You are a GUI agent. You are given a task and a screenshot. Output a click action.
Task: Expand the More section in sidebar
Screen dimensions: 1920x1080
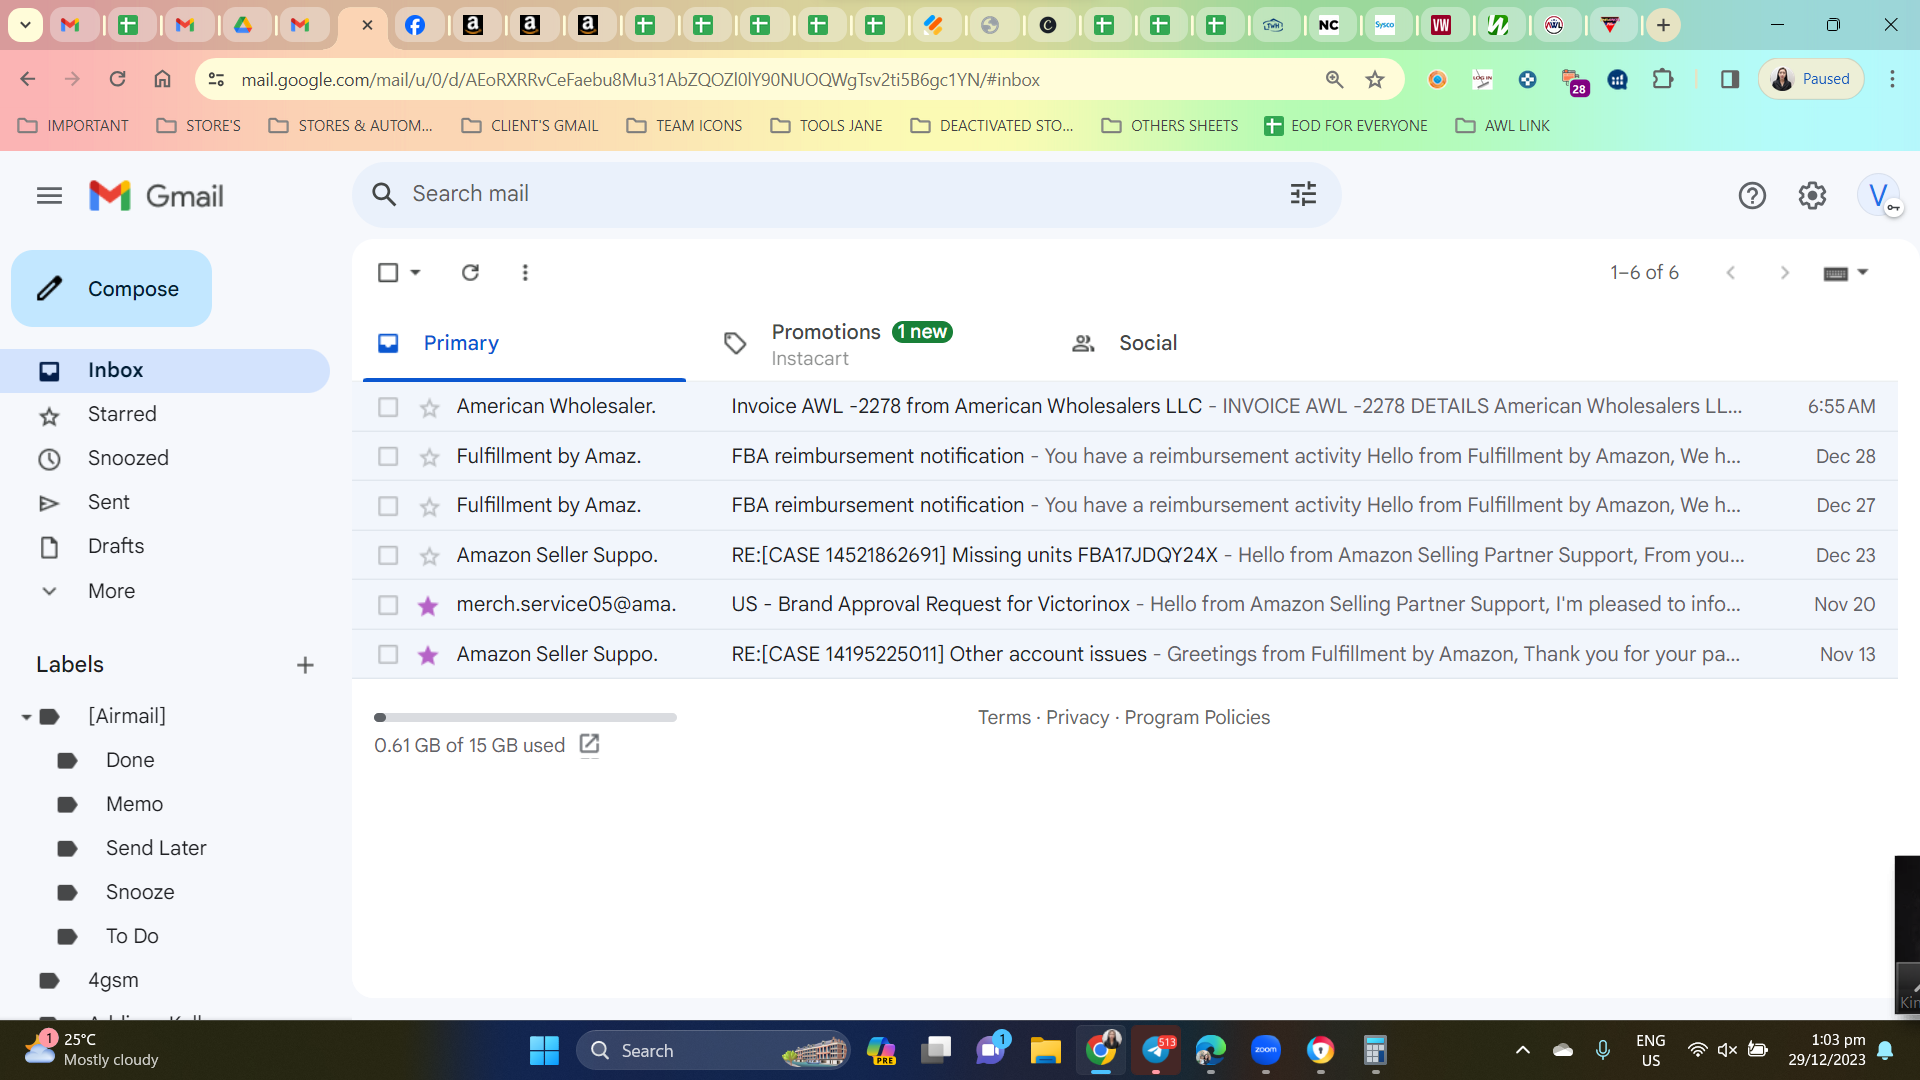coord(111,591)
